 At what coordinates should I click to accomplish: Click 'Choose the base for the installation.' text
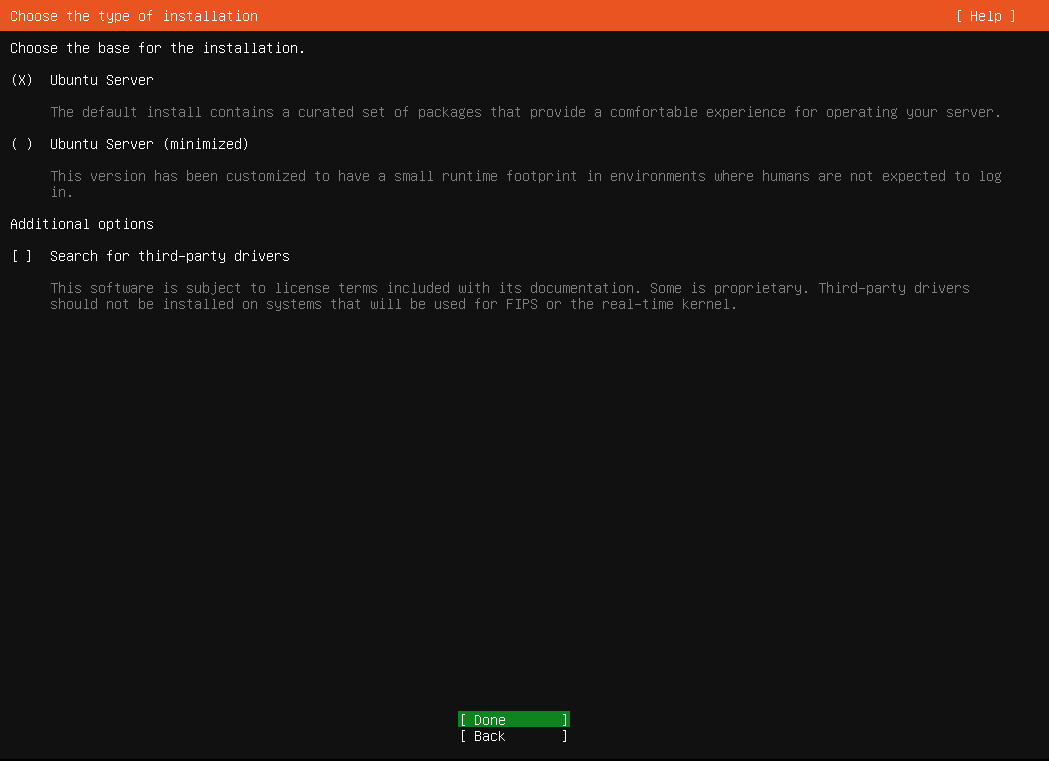[157, 48]
